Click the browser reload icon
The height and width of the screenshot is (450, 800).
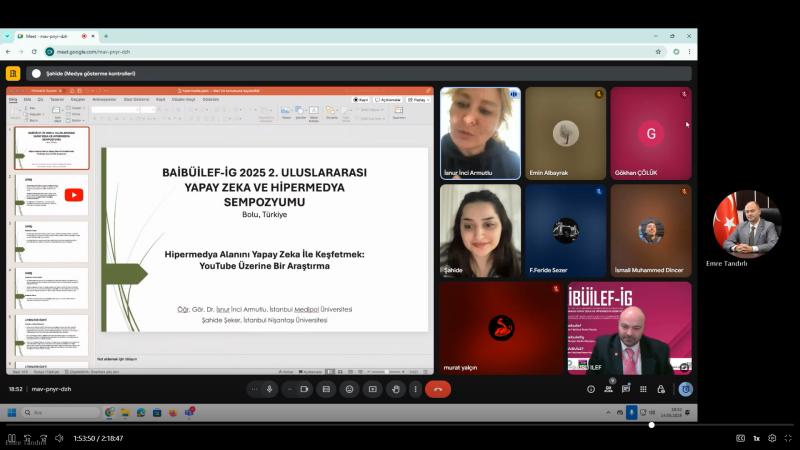tap(34, 52)
